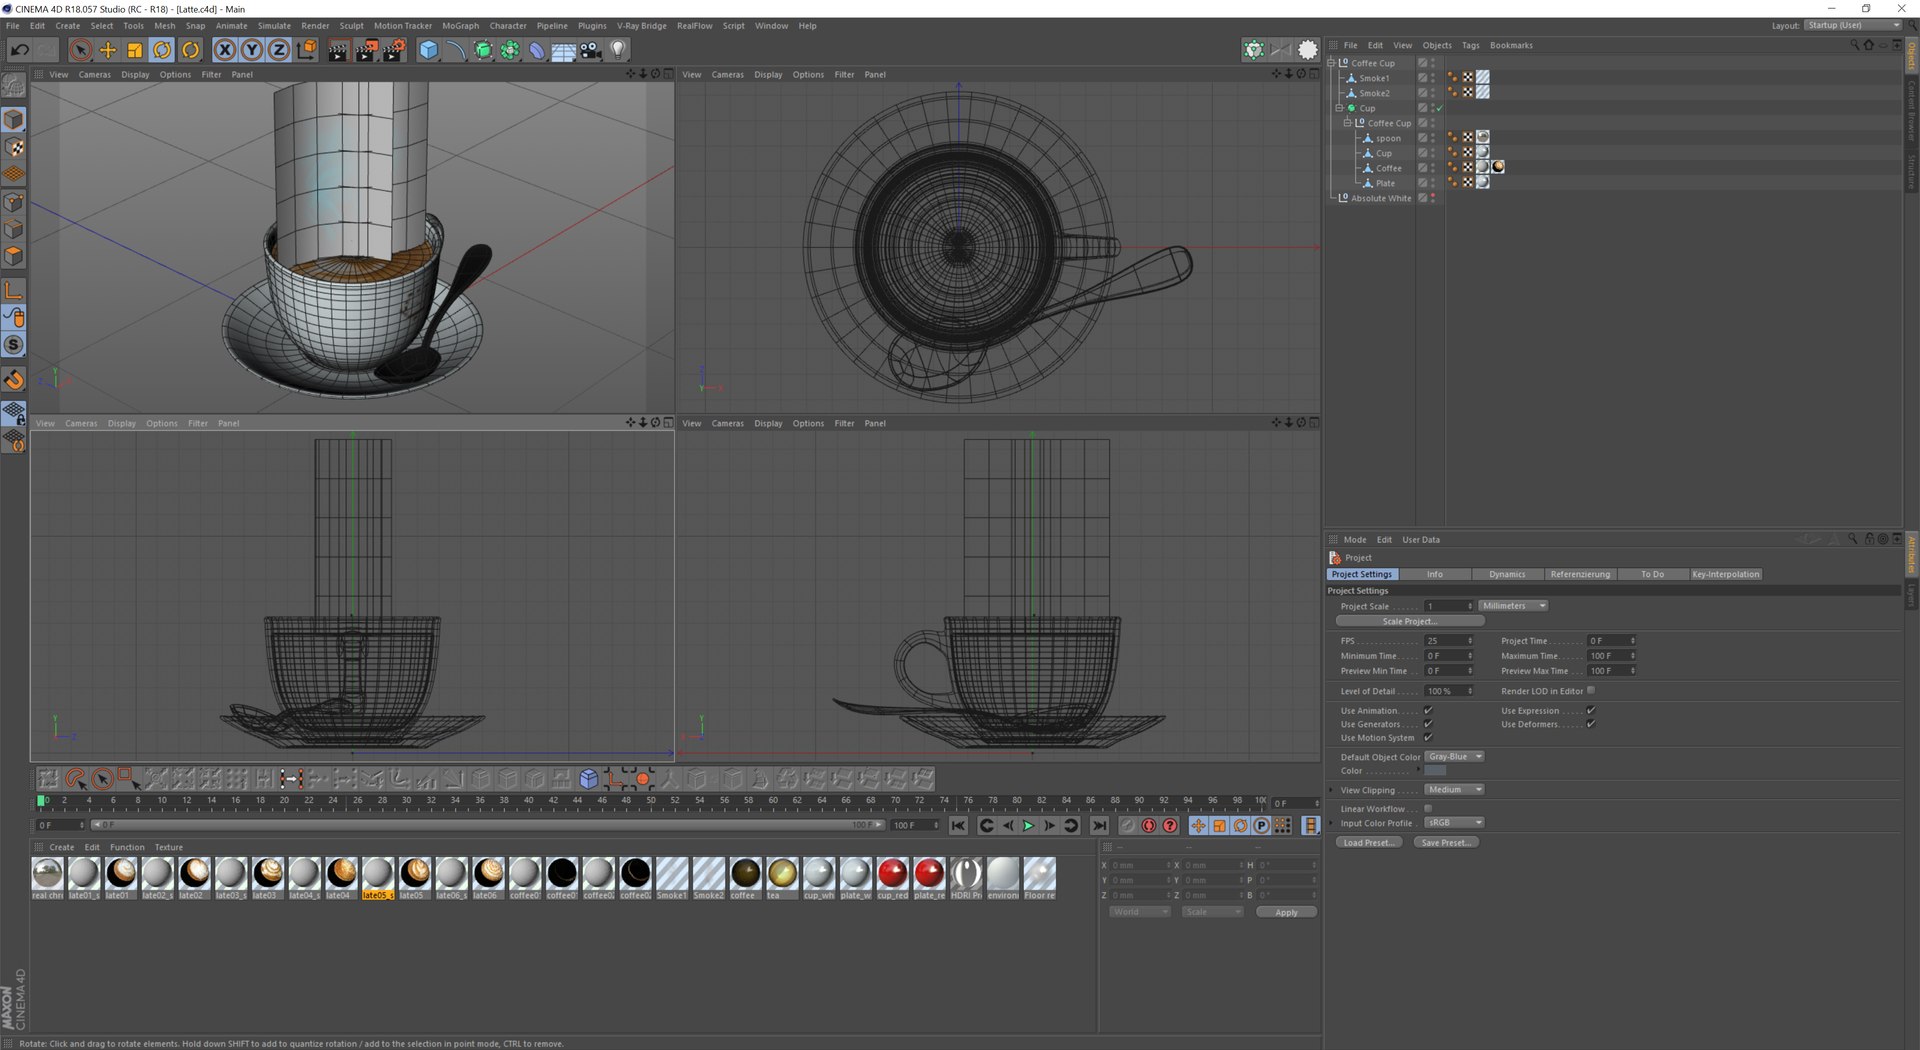Open the Subdivision Surface generator icon

point(483,50)
